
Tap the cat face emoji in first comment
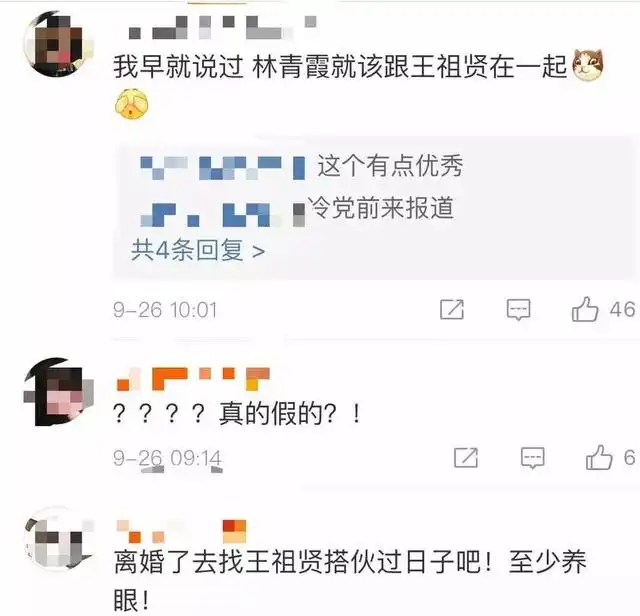coord(588,65)
